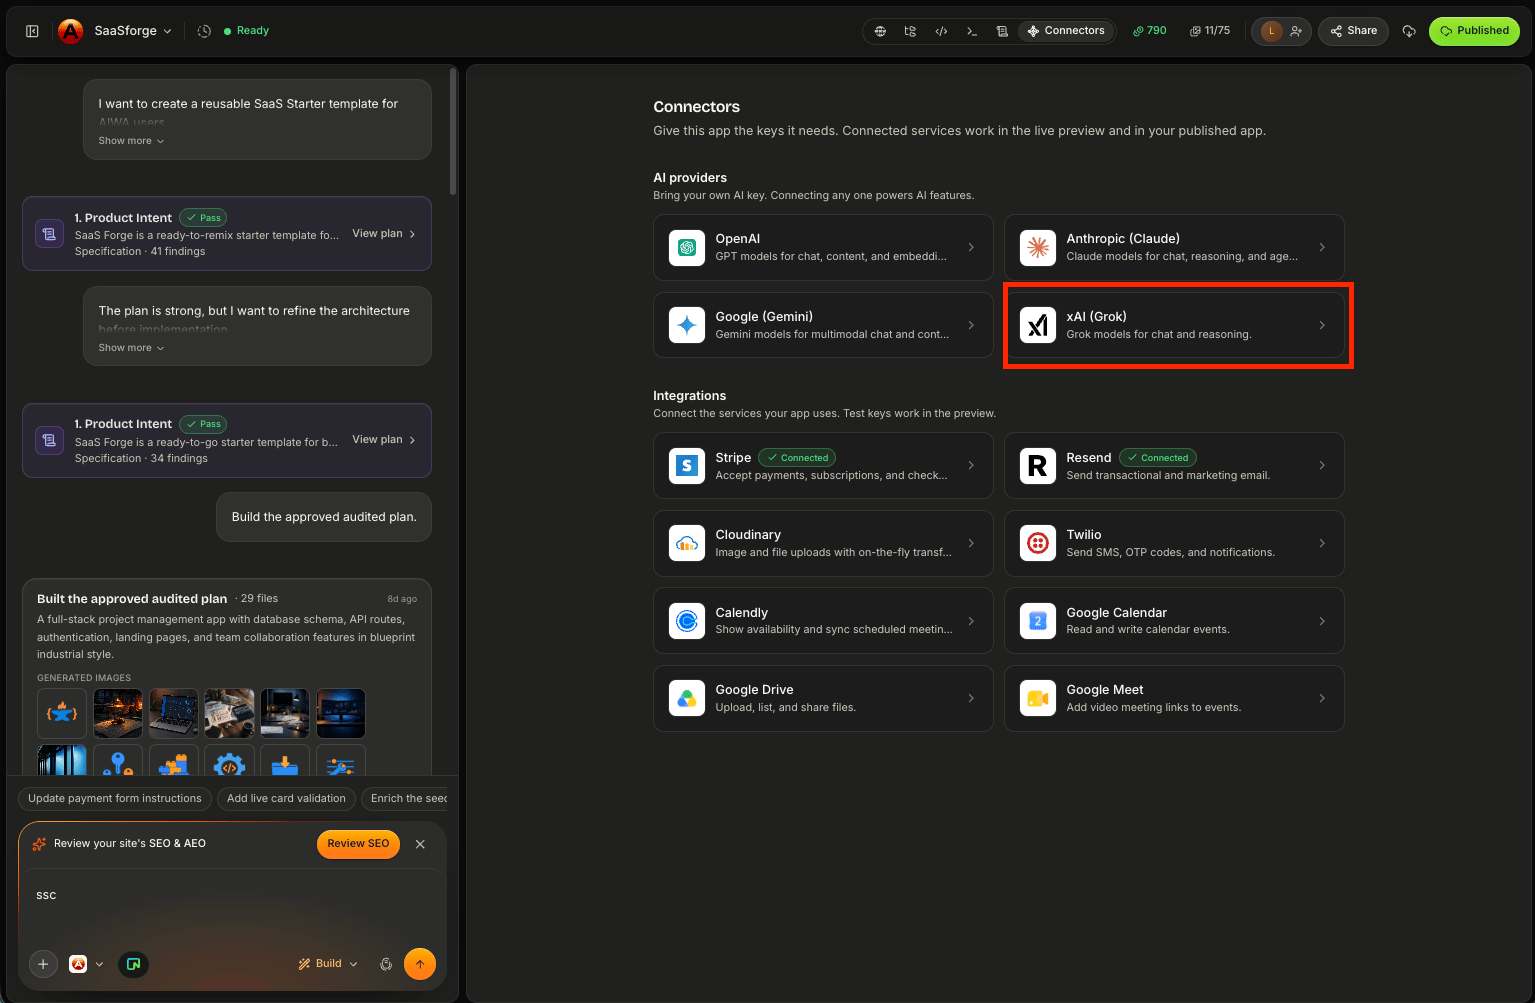Image resolution: width=1535 pixels, height=1003 pixels.
Task: Click the 790 credits indicator
Action: [x=1149, y=31]
